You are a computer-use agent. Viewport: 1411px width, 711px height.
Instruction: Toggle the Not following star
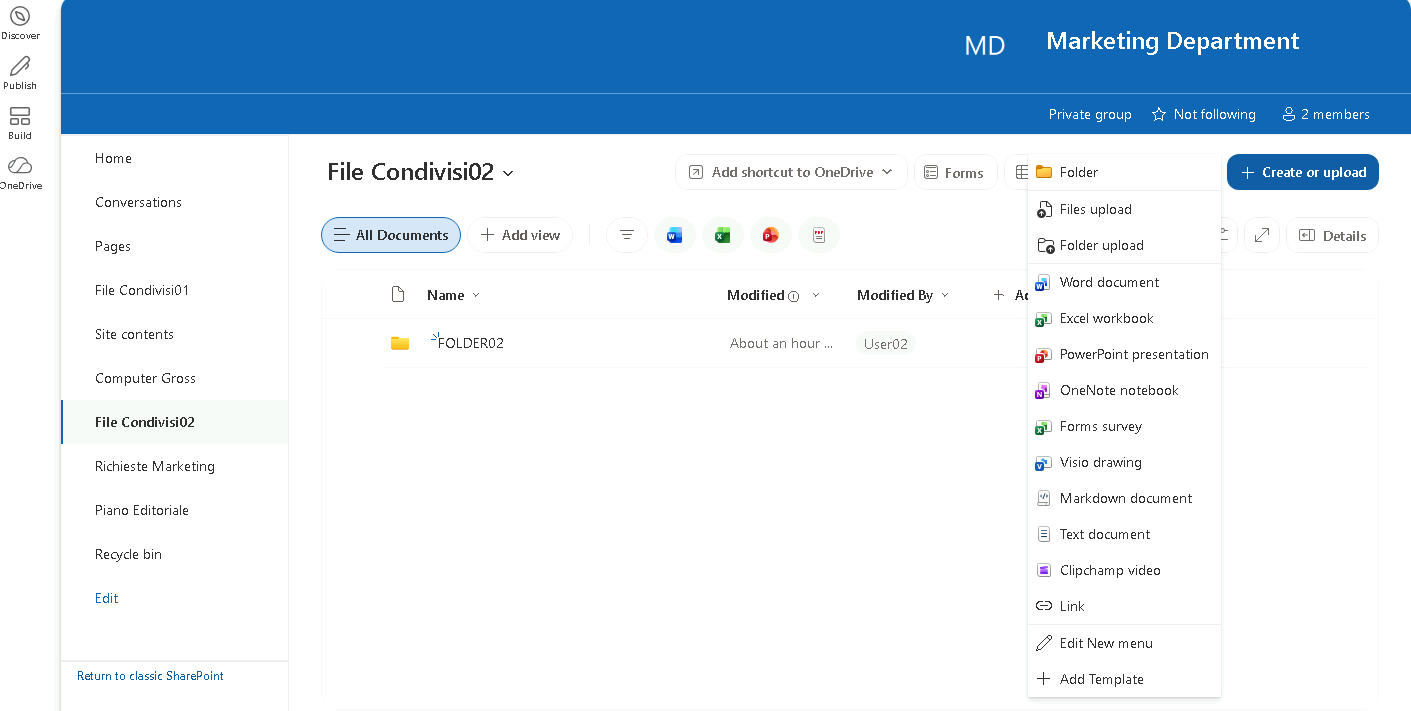click(1159, 114)
